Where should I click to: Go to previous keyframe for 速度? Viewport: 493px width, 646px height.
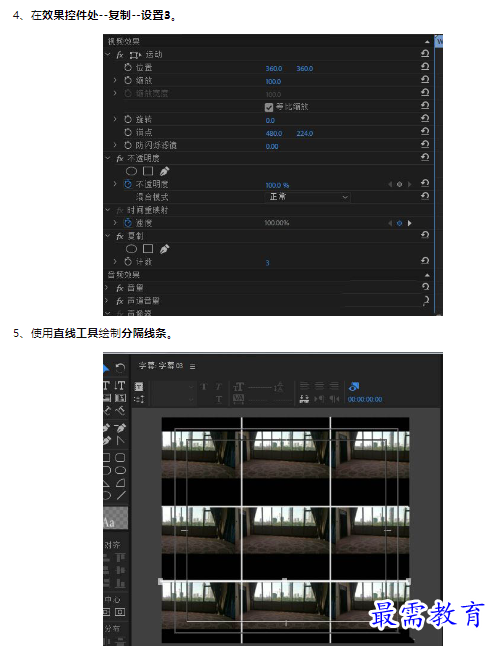click(390, 223)
